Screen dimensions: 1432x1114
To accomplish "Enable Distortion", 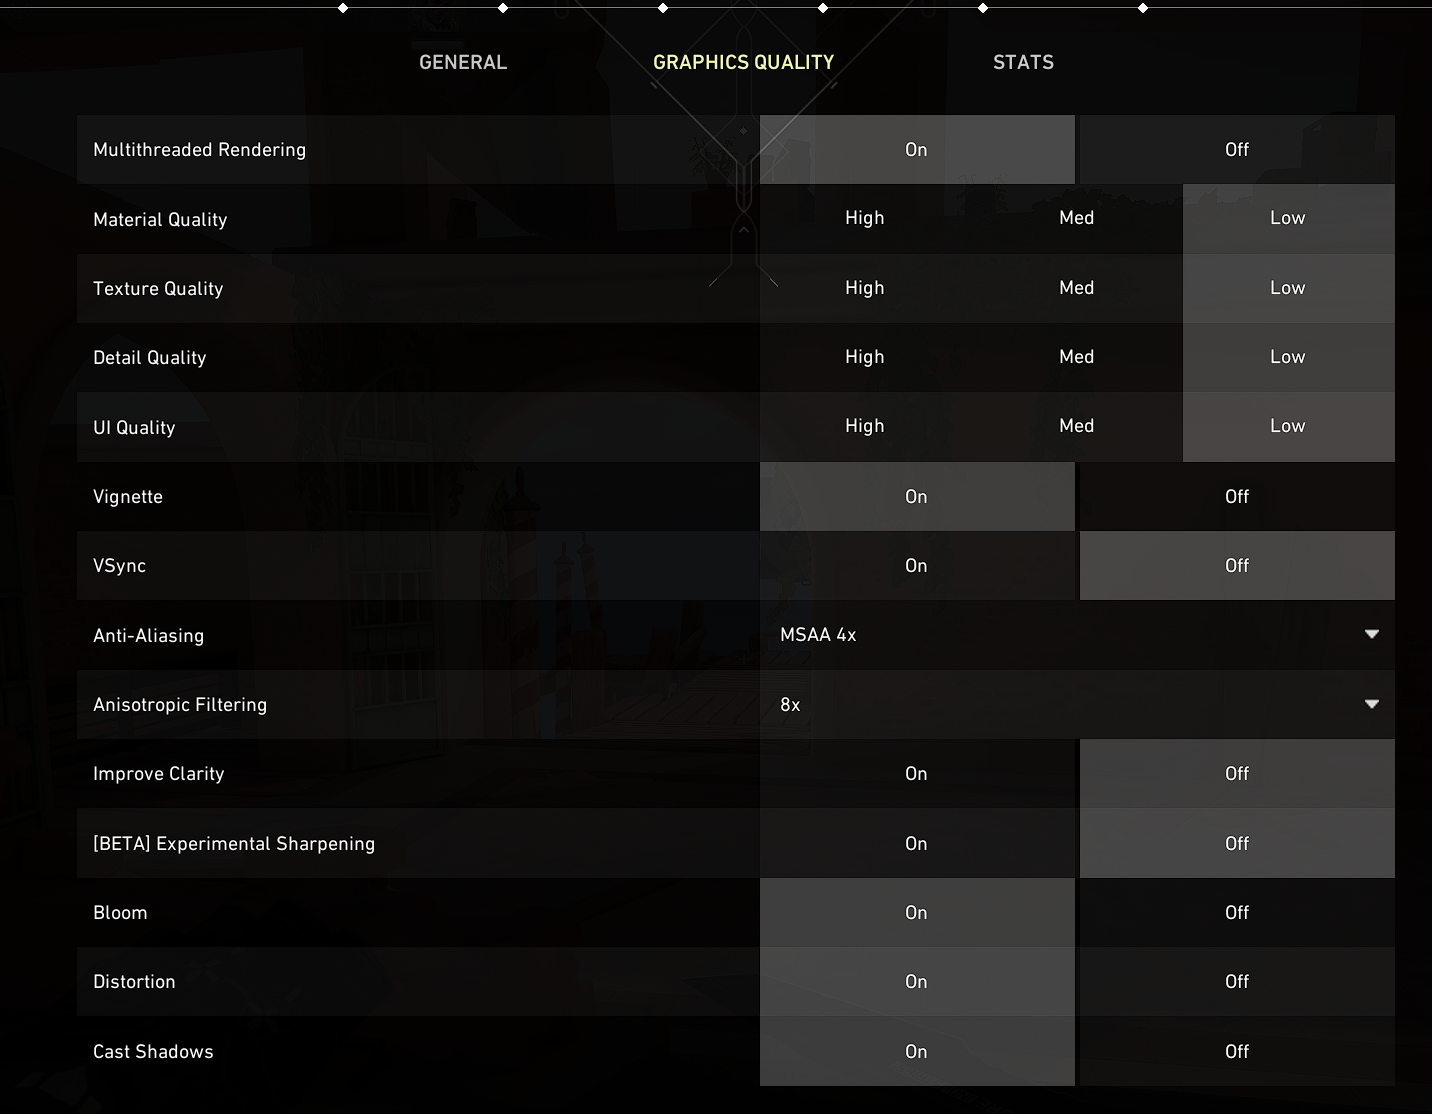I will [x=917, y=982].
